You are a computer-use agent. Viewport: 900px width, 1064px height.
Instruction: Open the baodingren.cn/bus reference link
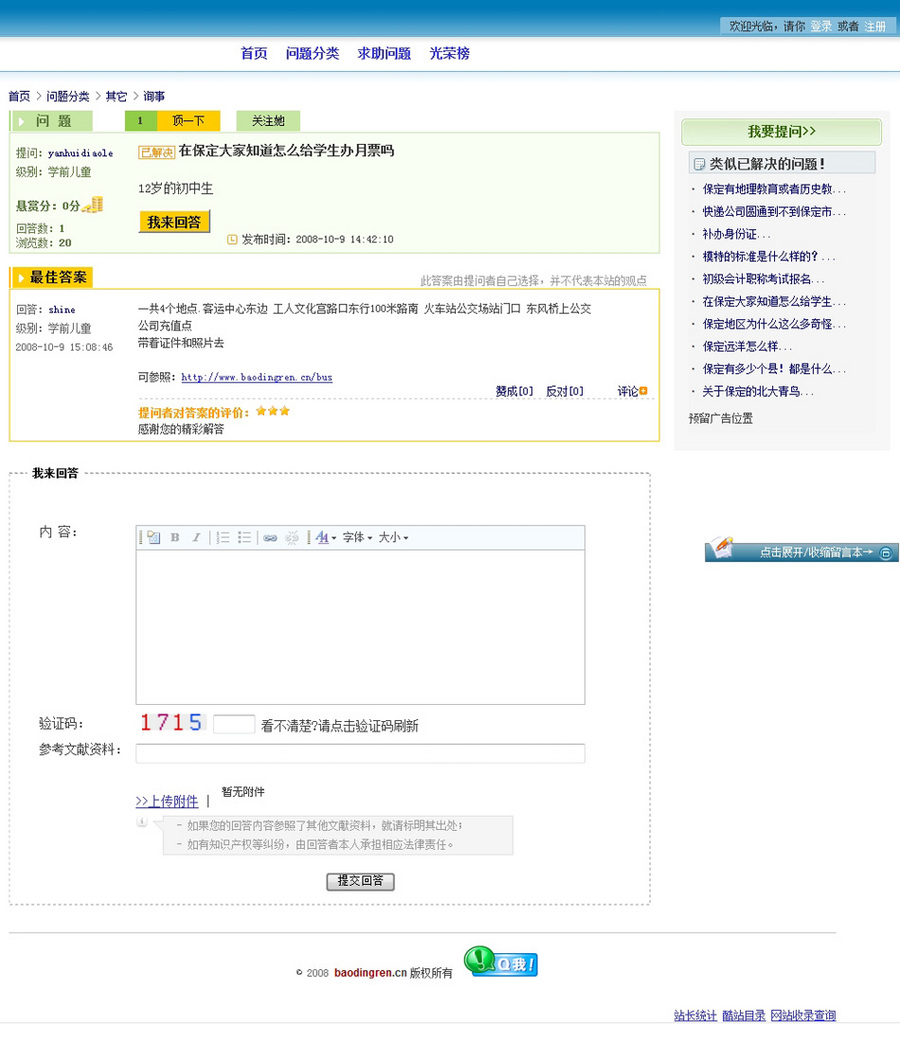(x=257, y=377)
